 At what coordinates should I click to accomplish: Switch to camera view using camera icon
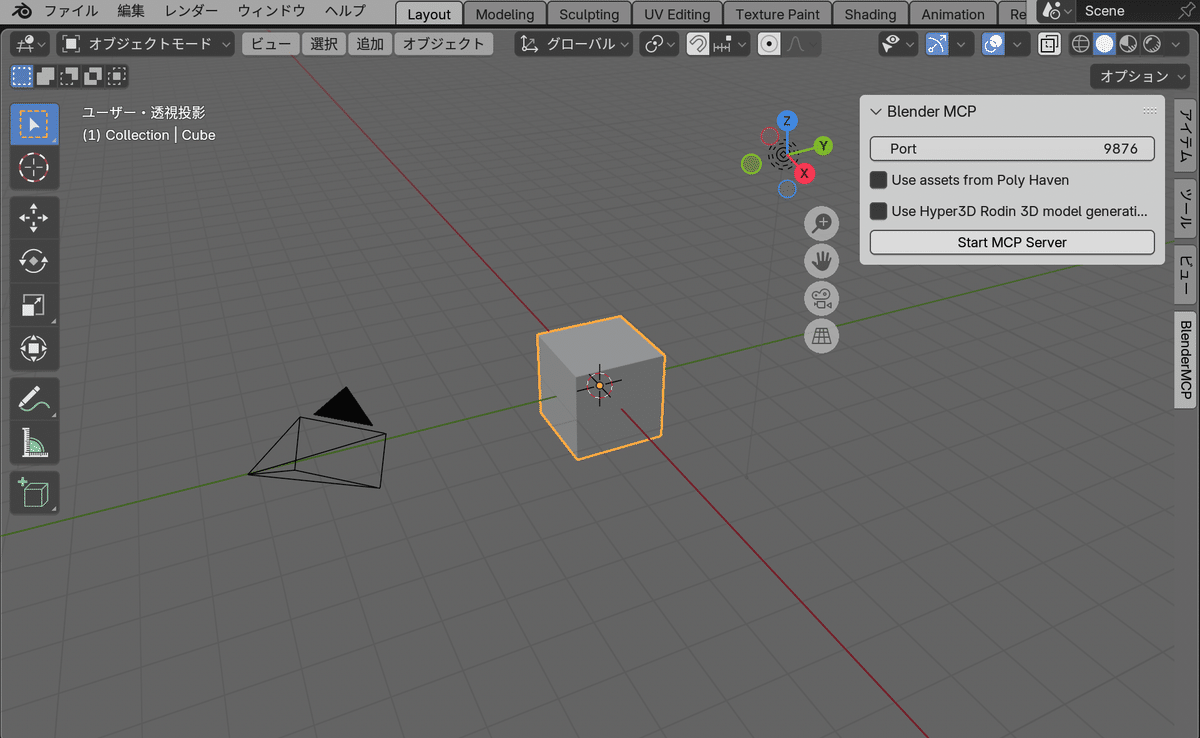click(x=821, y=298)
